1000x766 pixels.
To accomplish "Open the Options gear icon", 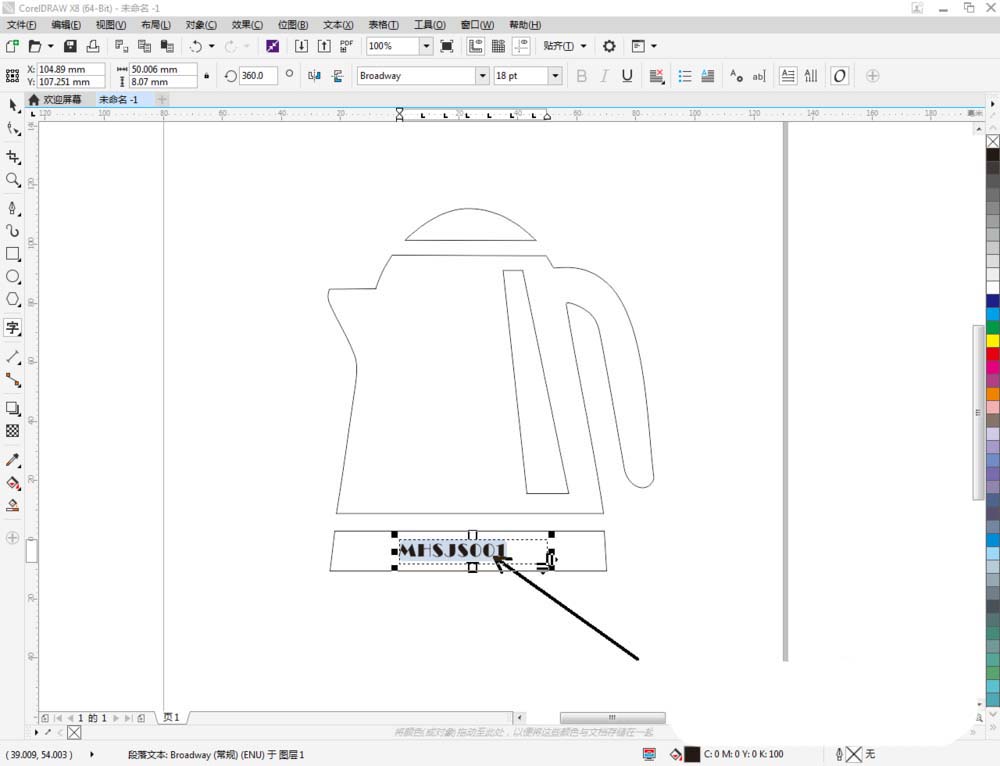I will click(x=609, y=46).
